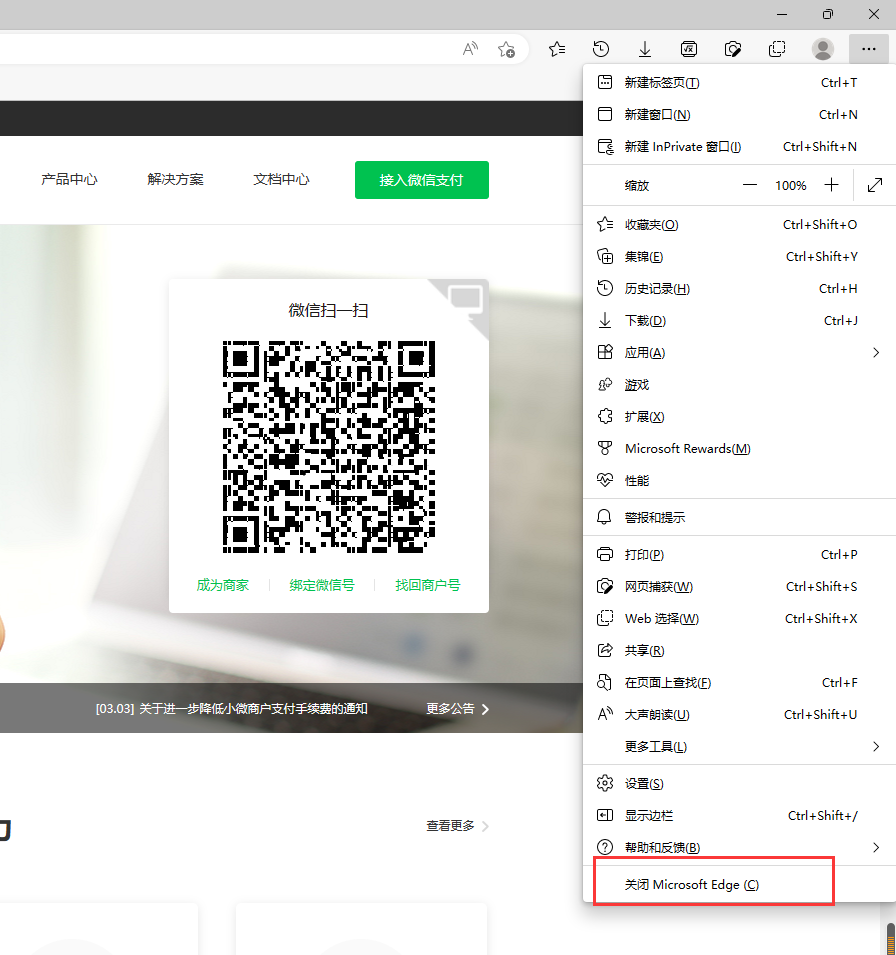Open 性能 menu entry

739,481
